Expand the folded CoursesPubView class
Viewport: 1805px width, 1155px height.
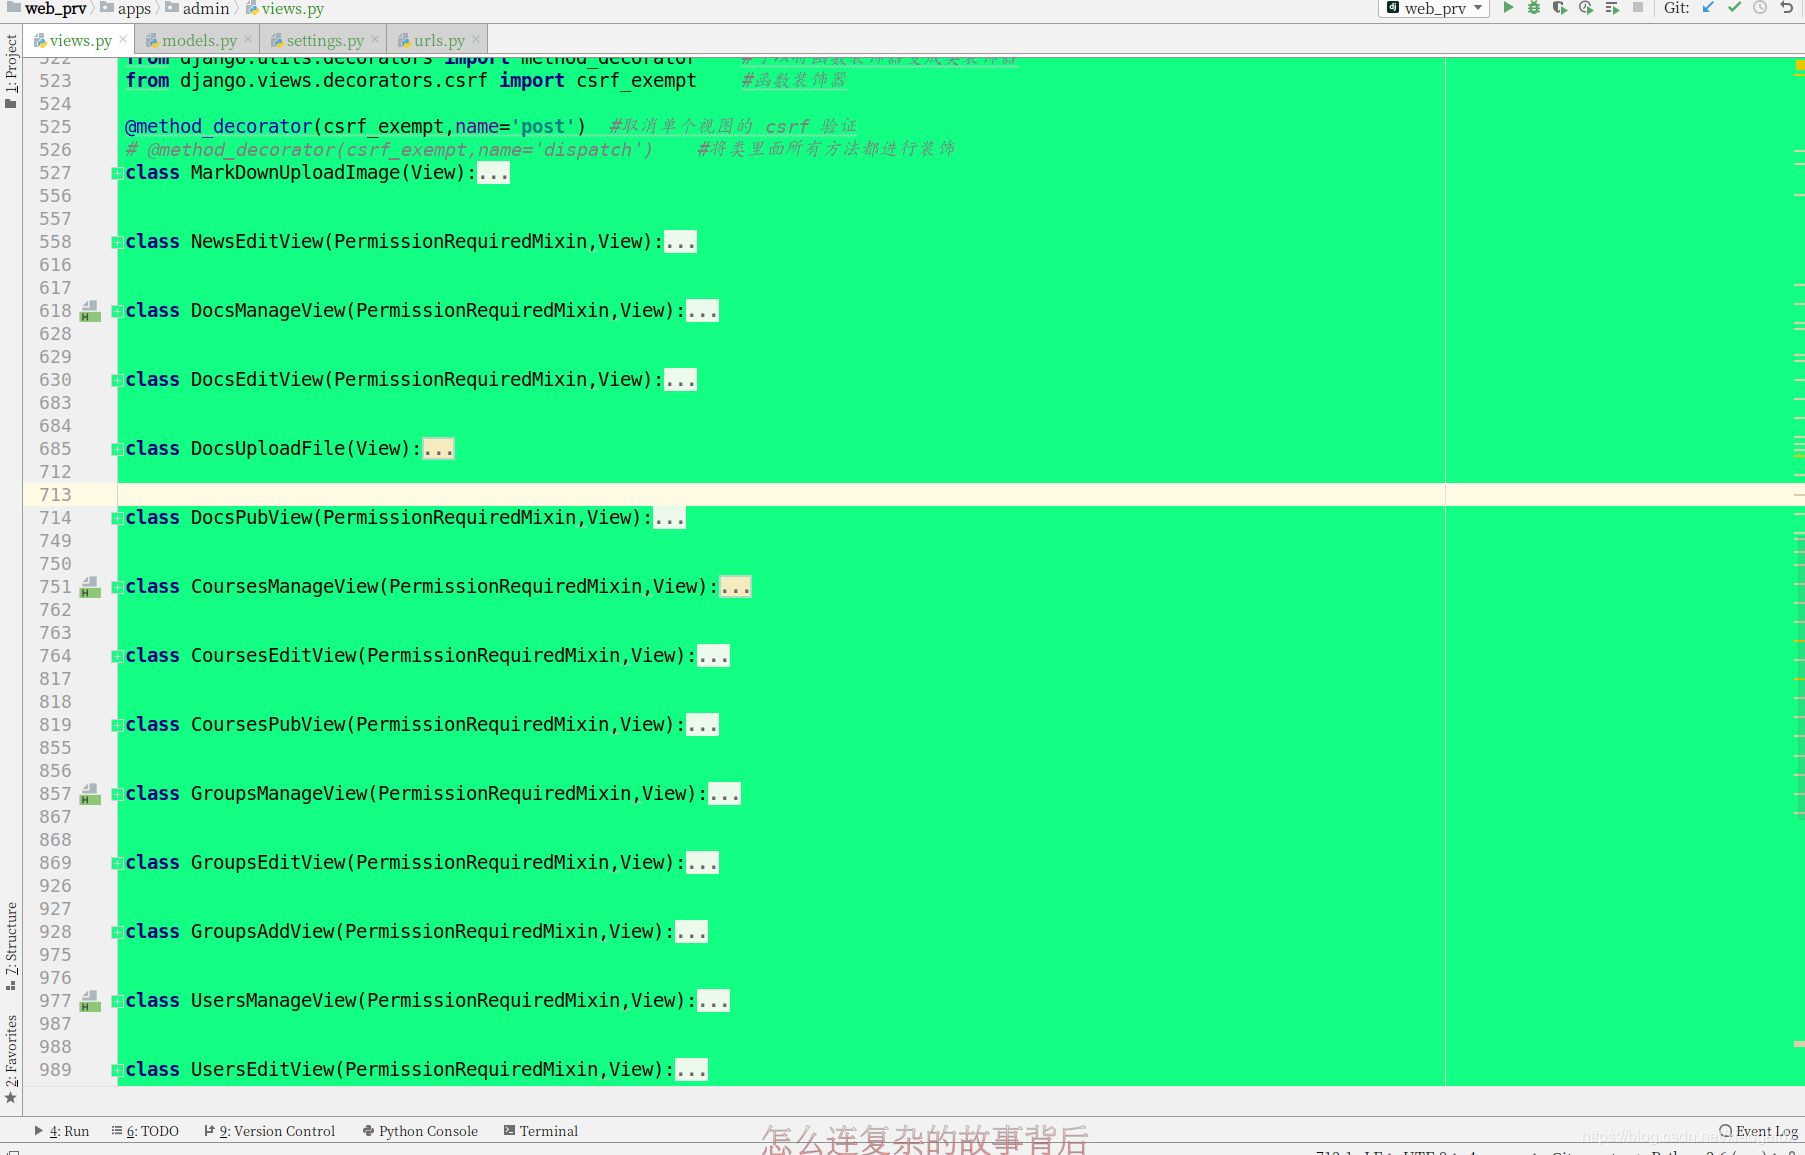click(117, 725)
